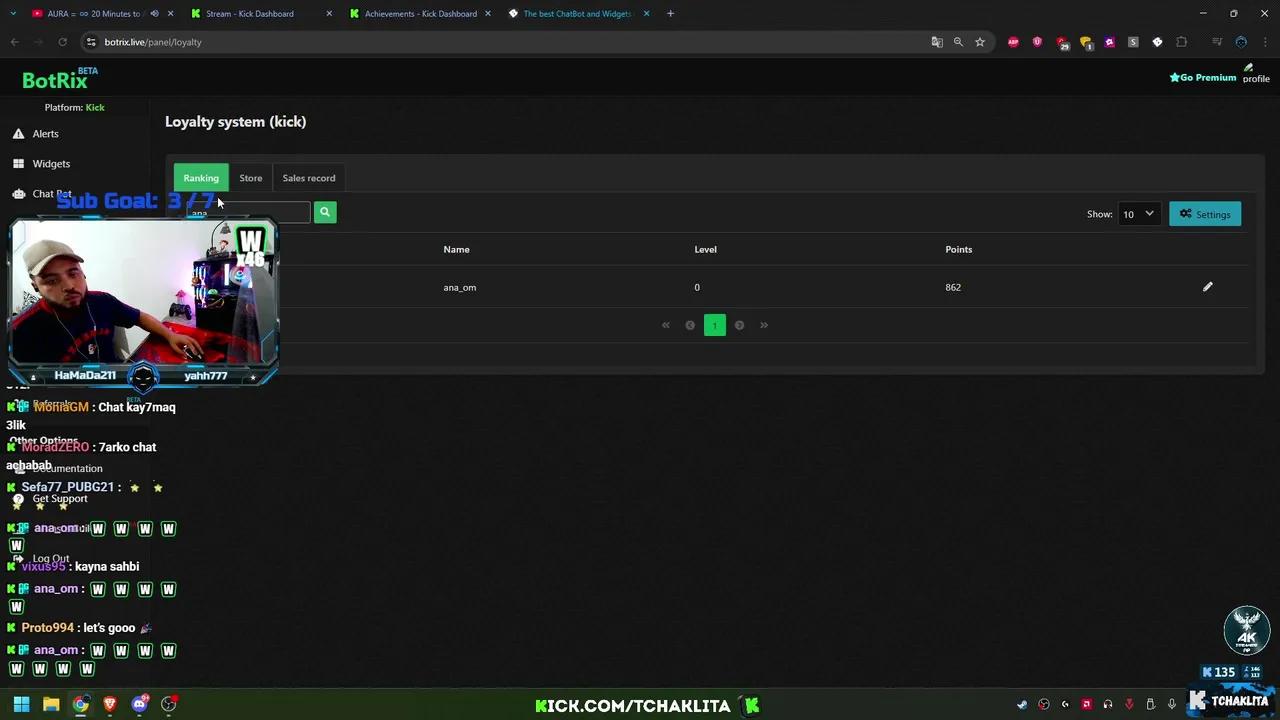Click the Level column header

[x=705, y=249]
